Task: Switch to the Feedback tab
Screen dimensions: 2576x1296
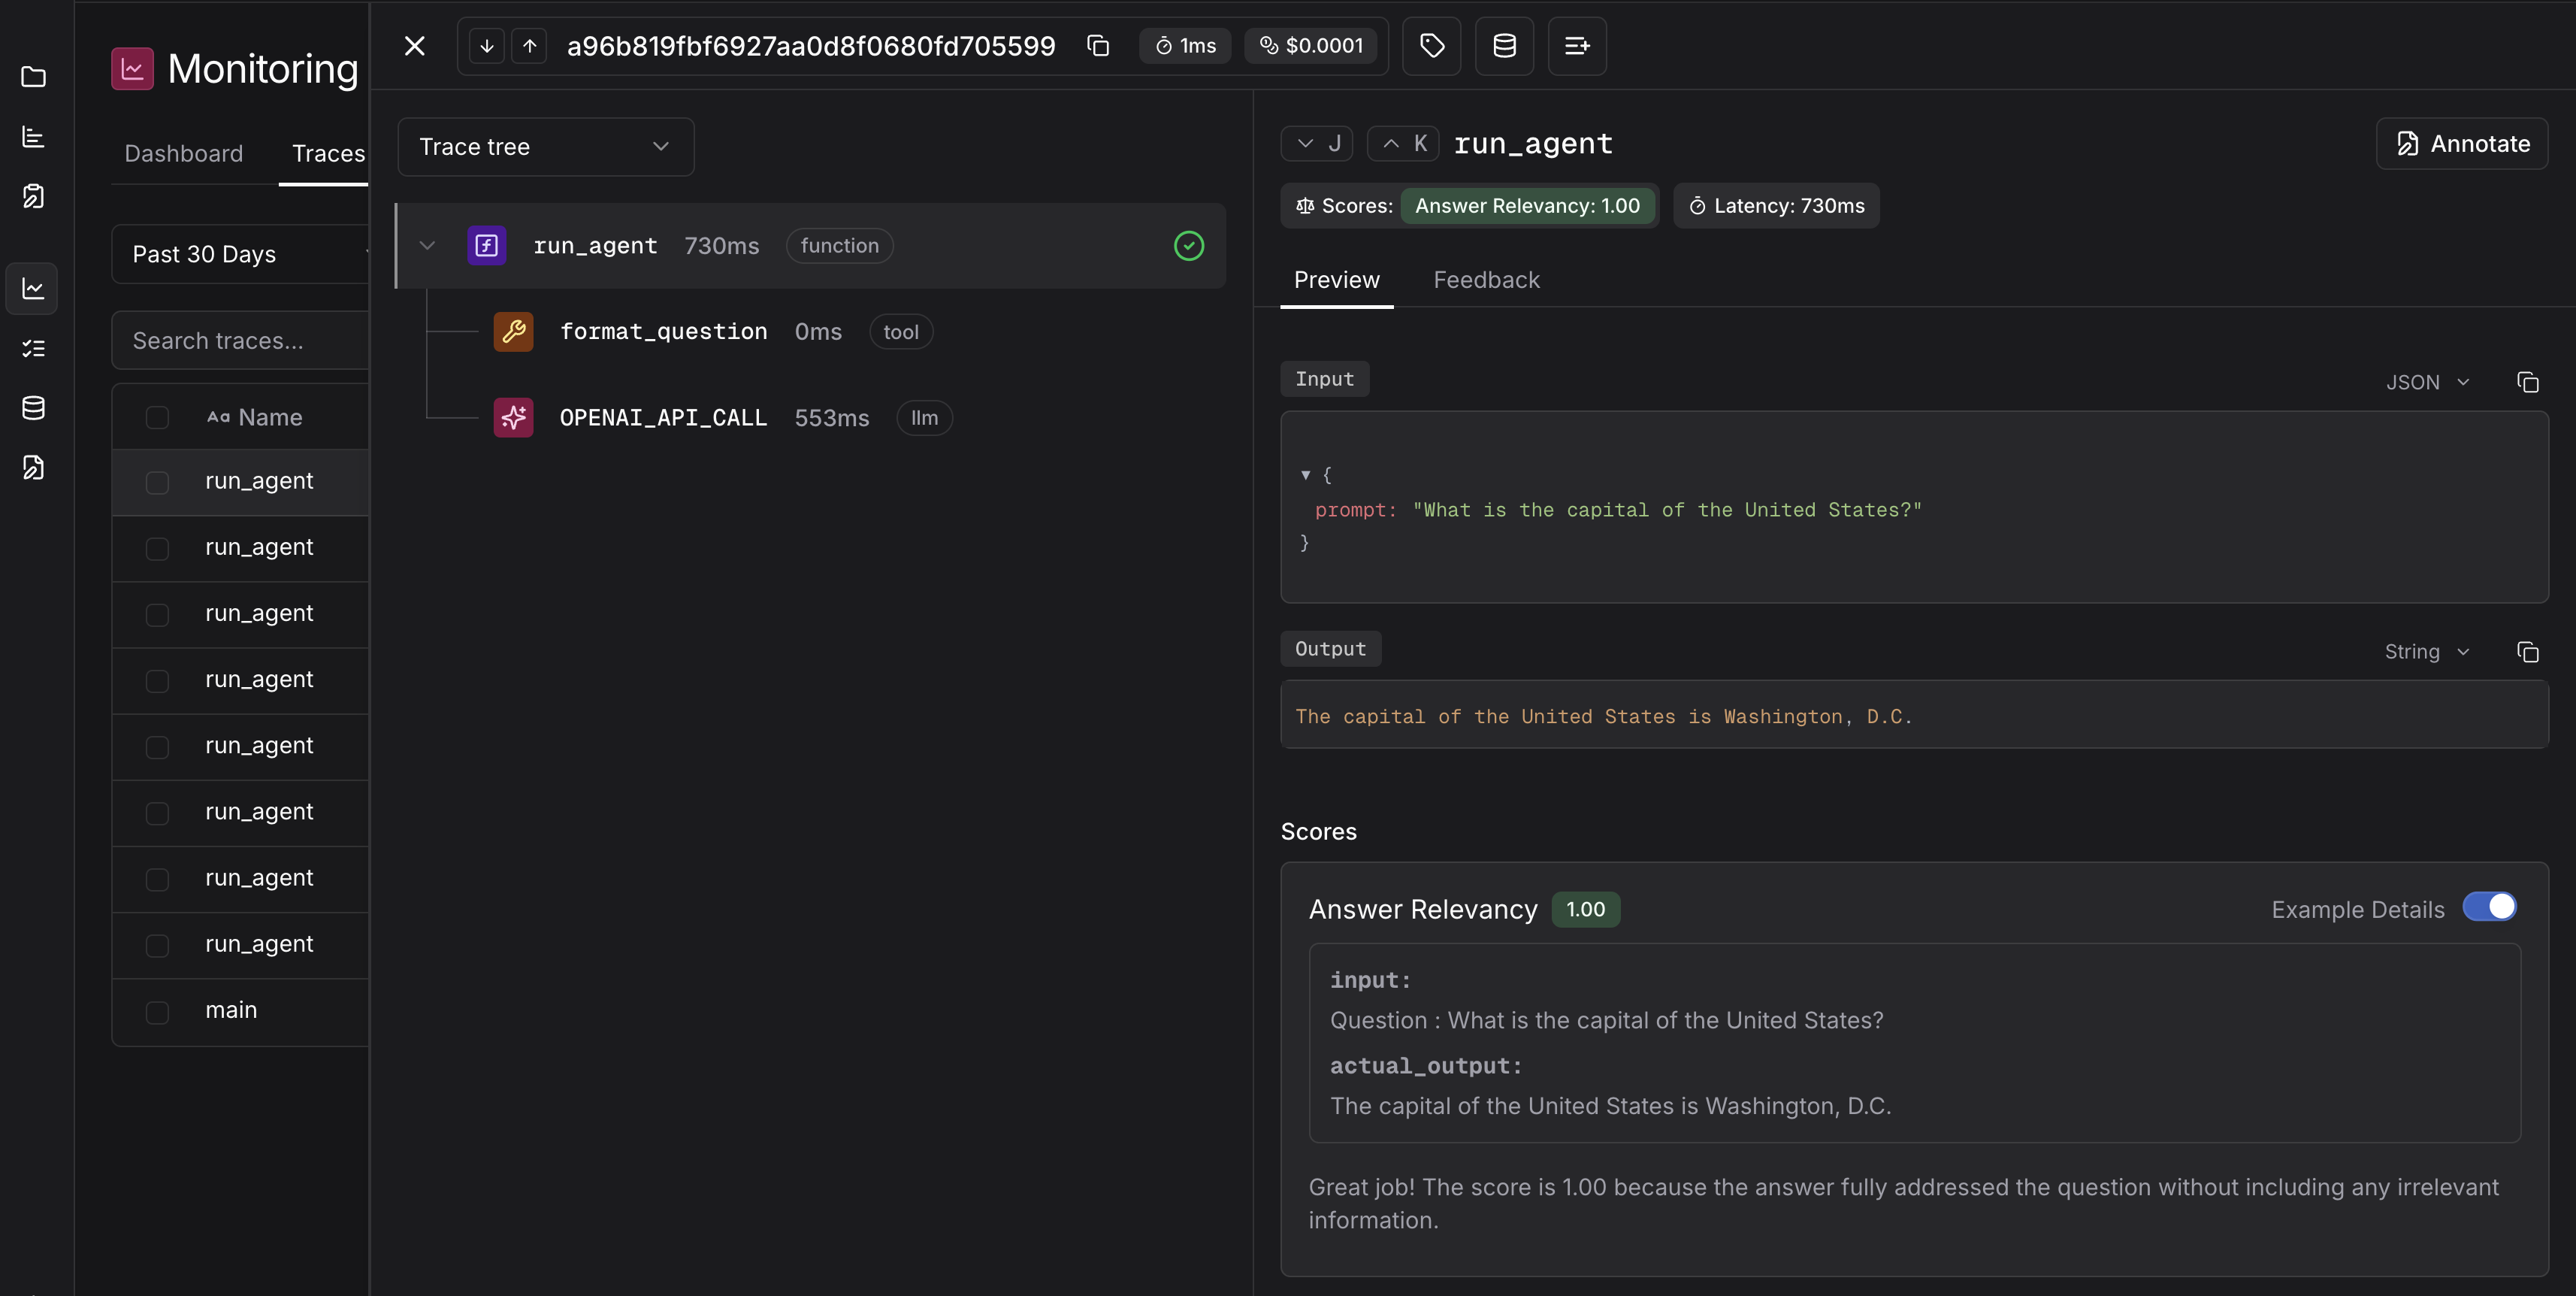Action: [1486, 280]
